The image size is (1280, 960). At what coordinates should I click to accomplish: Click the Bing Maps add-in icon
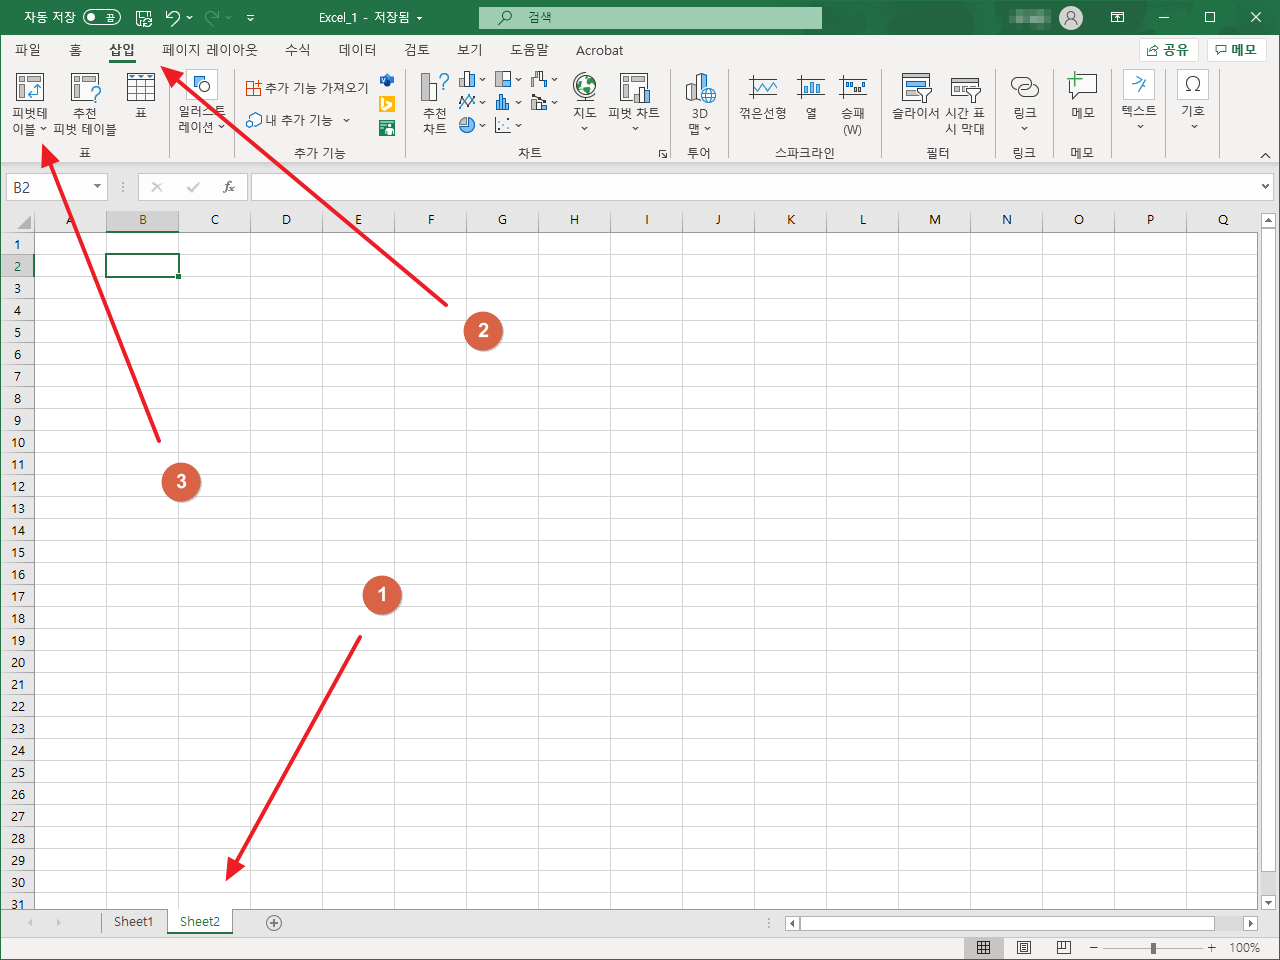pyautogui.click(x=387, y=104)
